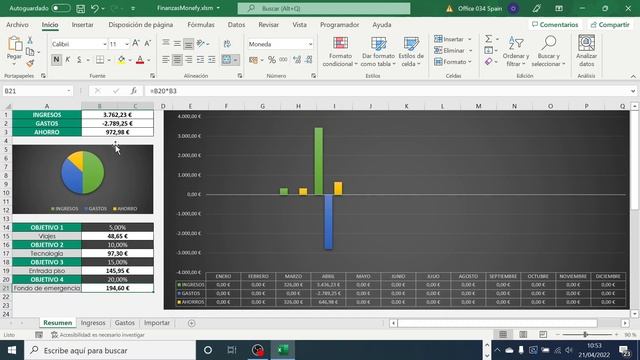
Task: Open the Moneda number format dropdown
Action: tap(310, 44)
